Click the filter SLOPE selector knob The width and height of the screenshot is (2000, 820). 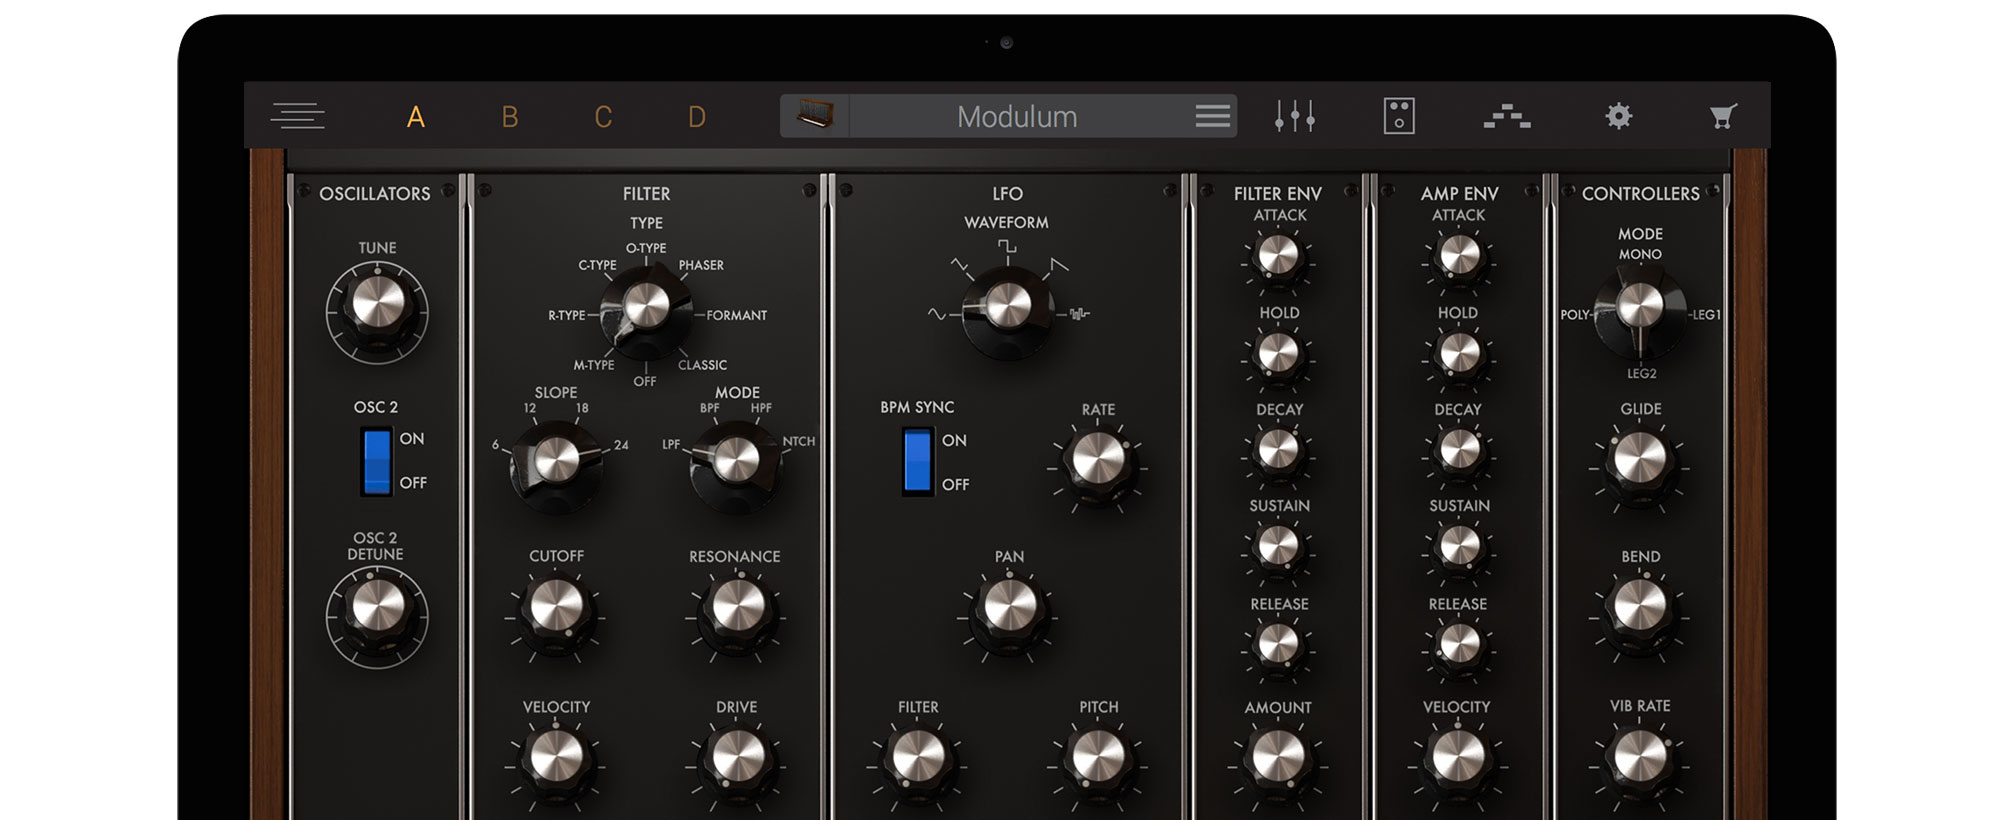(556, 464)
